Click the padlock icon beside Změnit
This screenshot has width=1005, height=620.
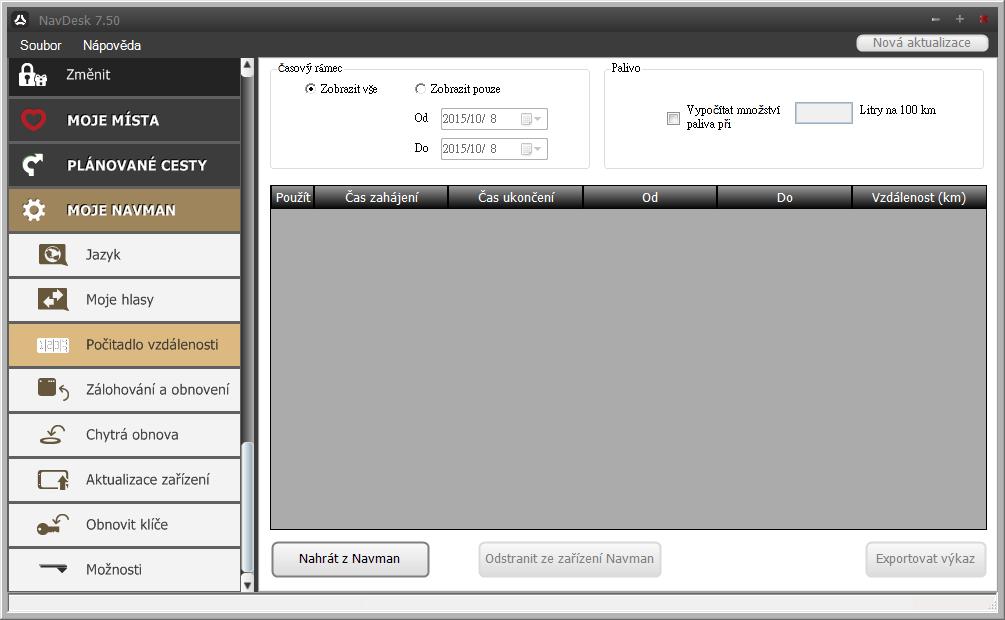[32, 75]
